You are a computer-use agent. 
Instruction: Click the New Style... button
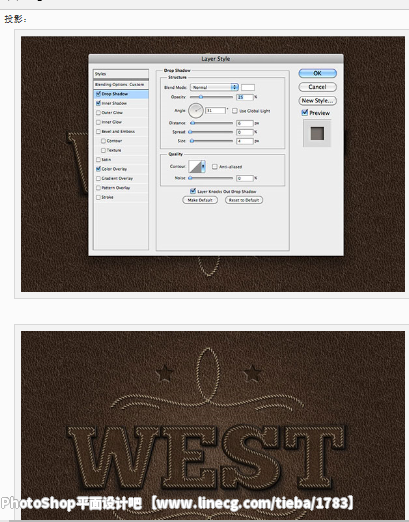pos(317,101)
